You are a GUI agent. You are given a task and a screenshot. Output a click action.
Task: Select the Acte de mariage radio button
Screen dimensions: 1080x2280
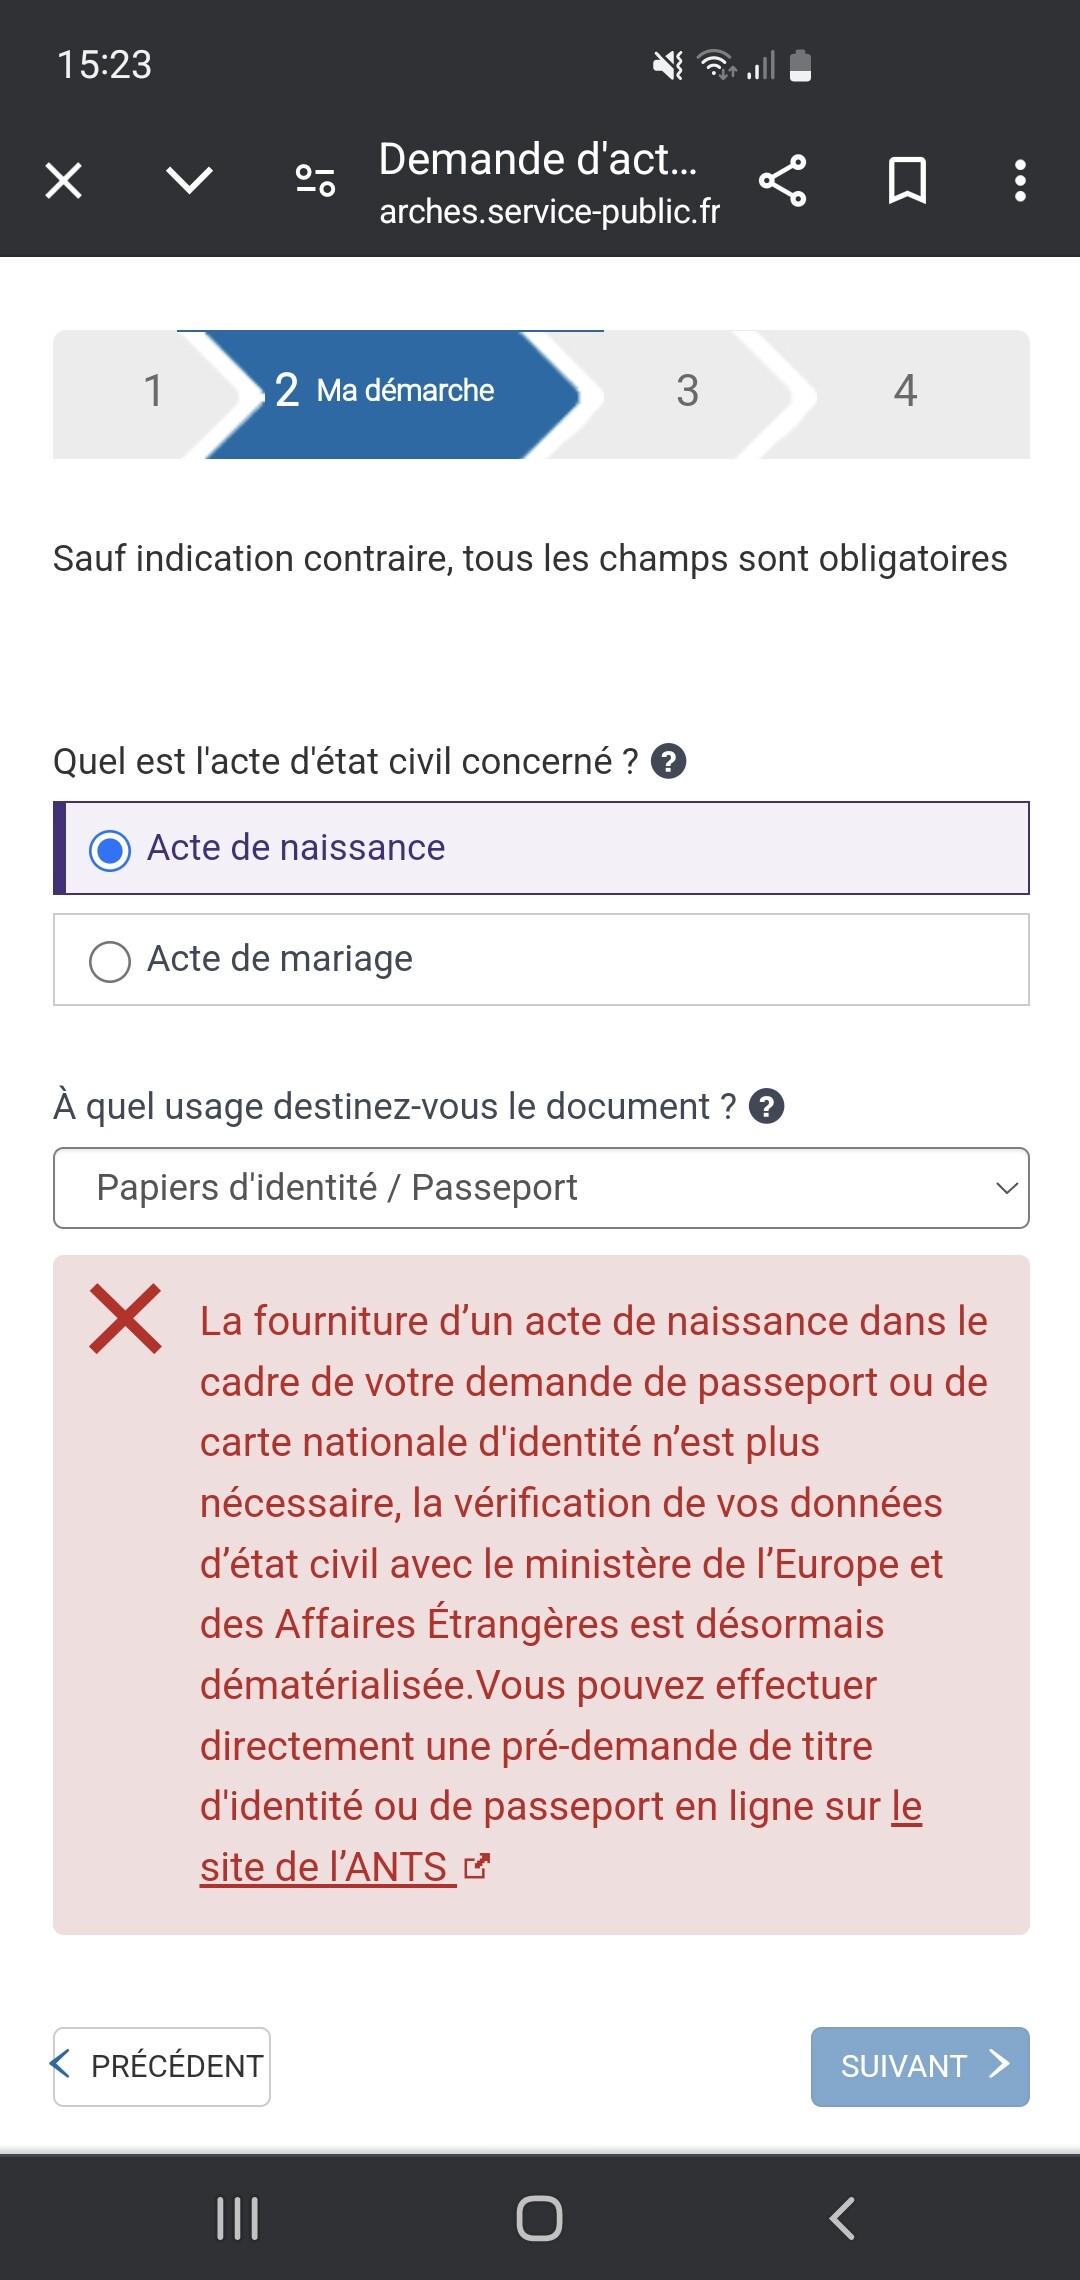(x=110, y=962)
